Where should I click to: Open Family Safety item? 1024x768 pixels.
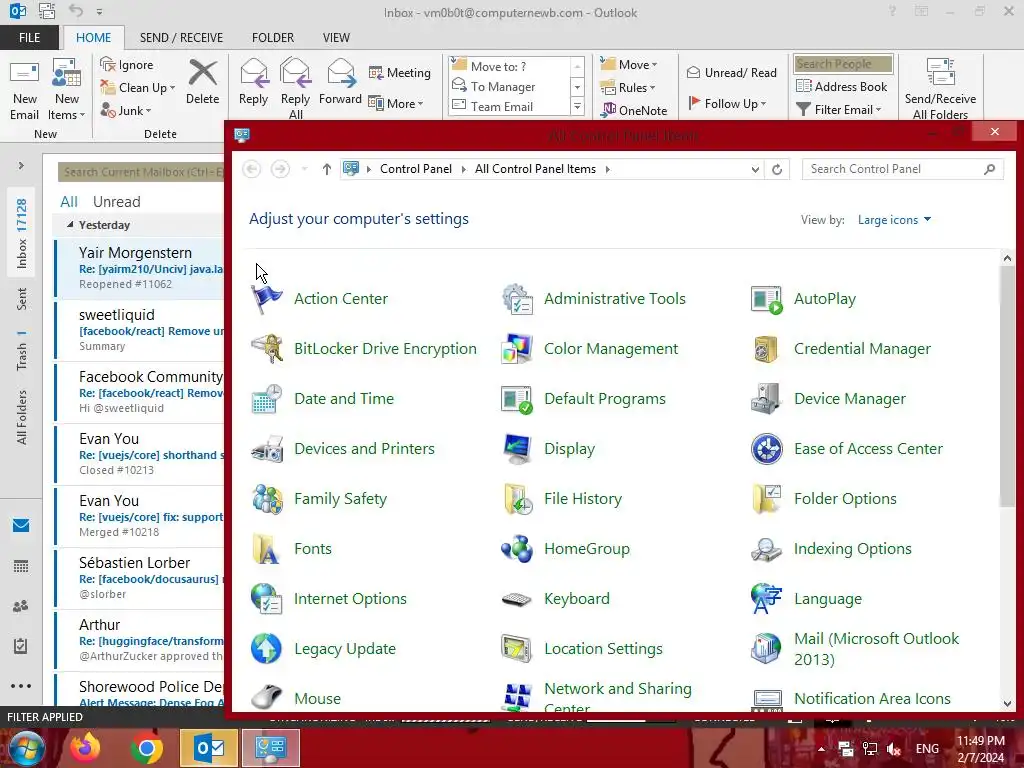319,499
